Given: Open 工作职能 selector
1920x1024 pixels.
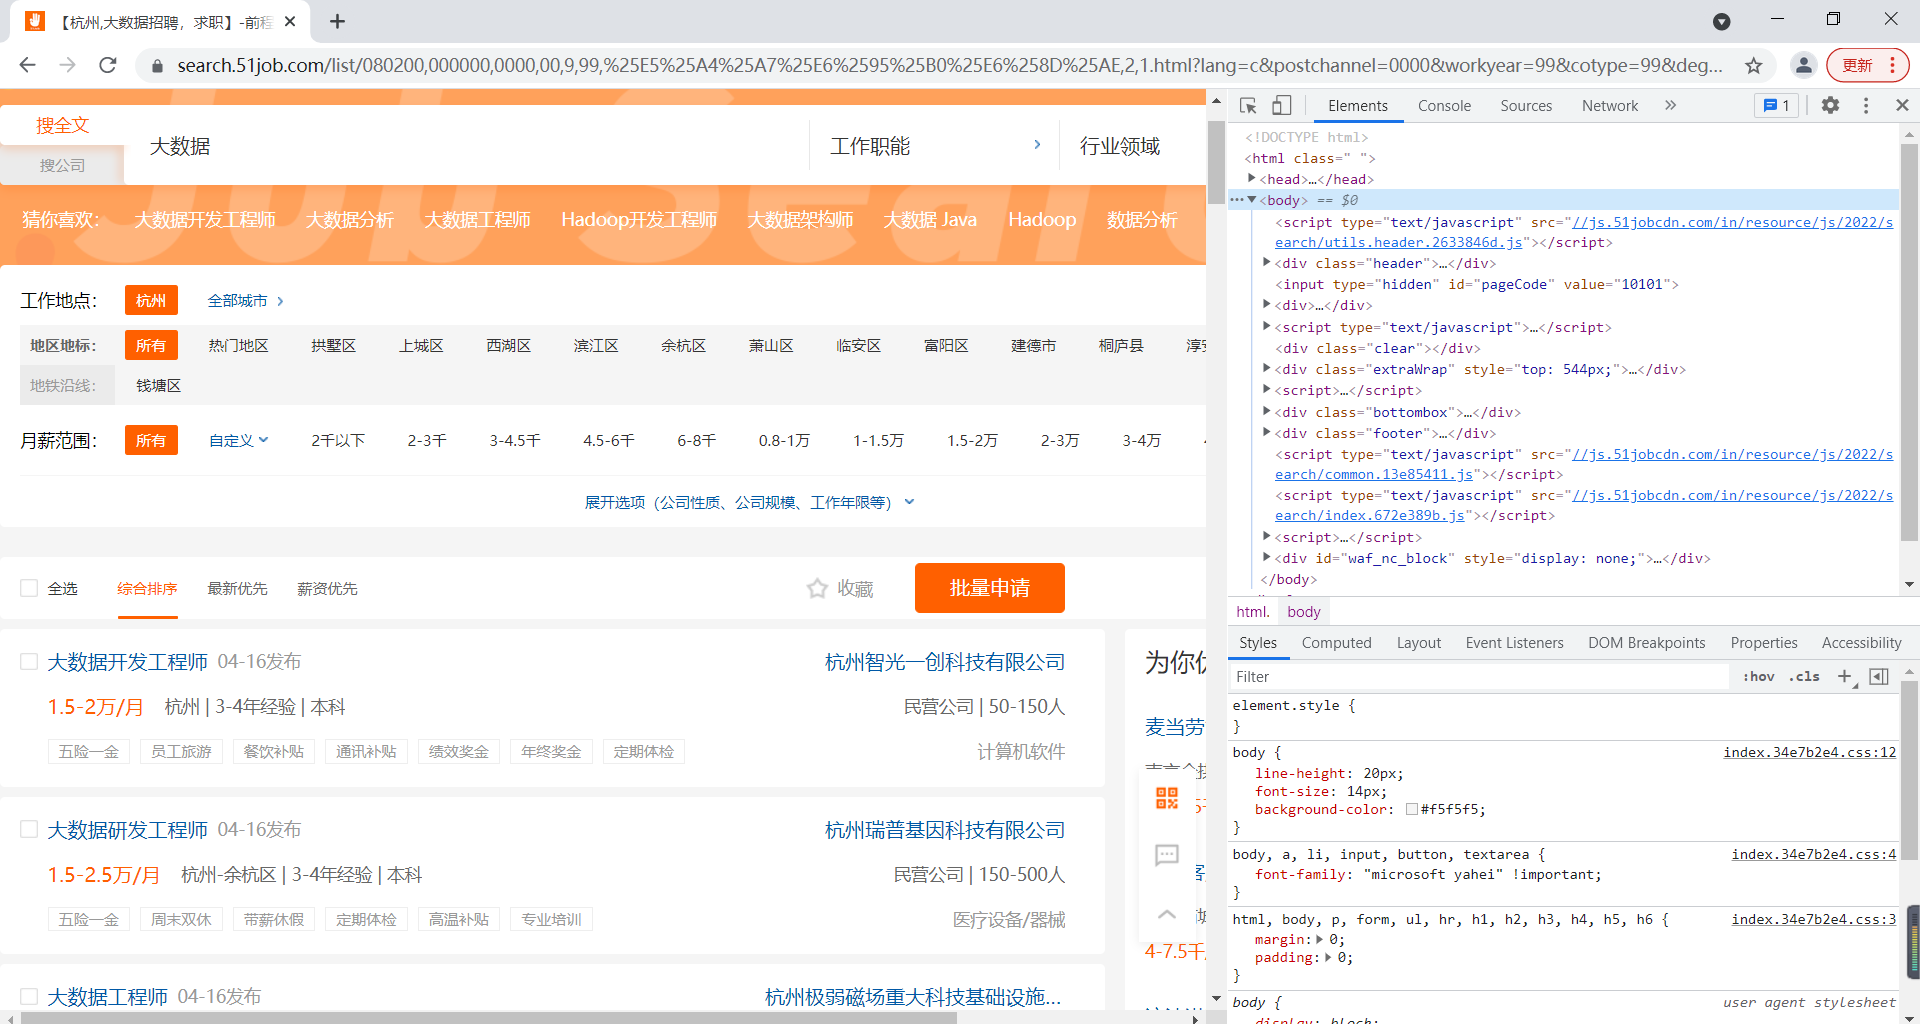Looking at the screenshot, I should point(935,146).
